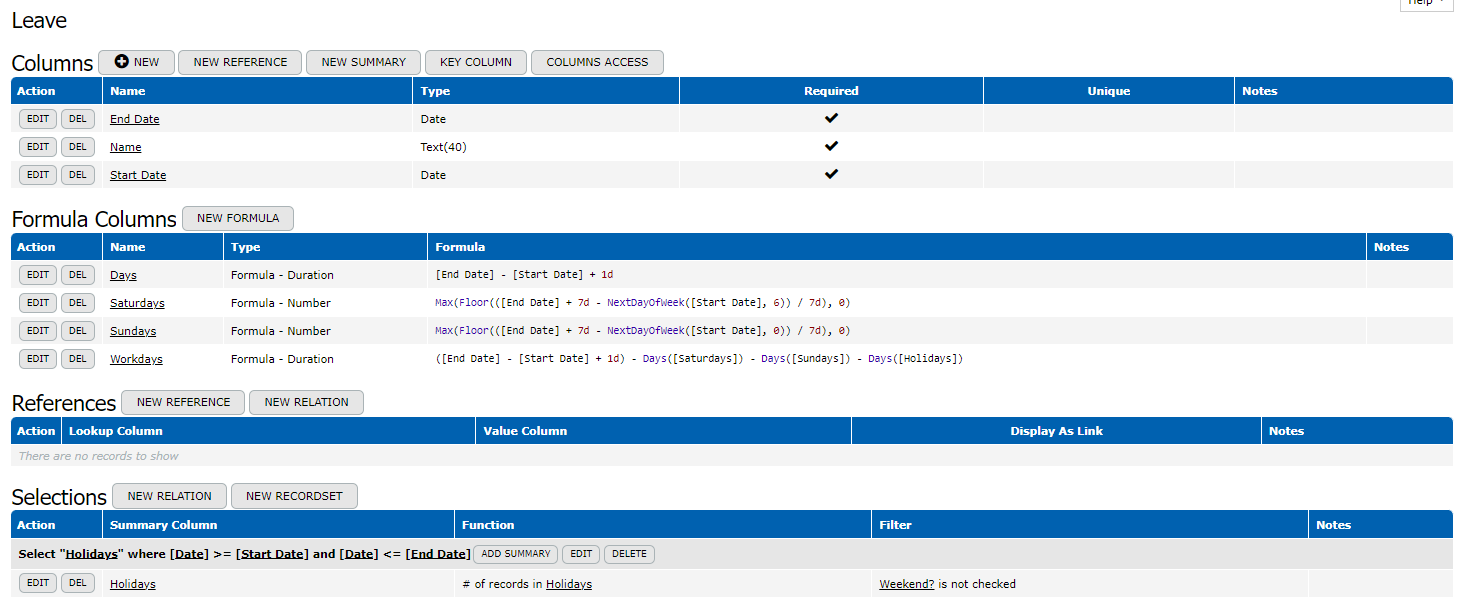Edit the Days formula column
Screen dimensions: 1460x607
tap(38, 275)
